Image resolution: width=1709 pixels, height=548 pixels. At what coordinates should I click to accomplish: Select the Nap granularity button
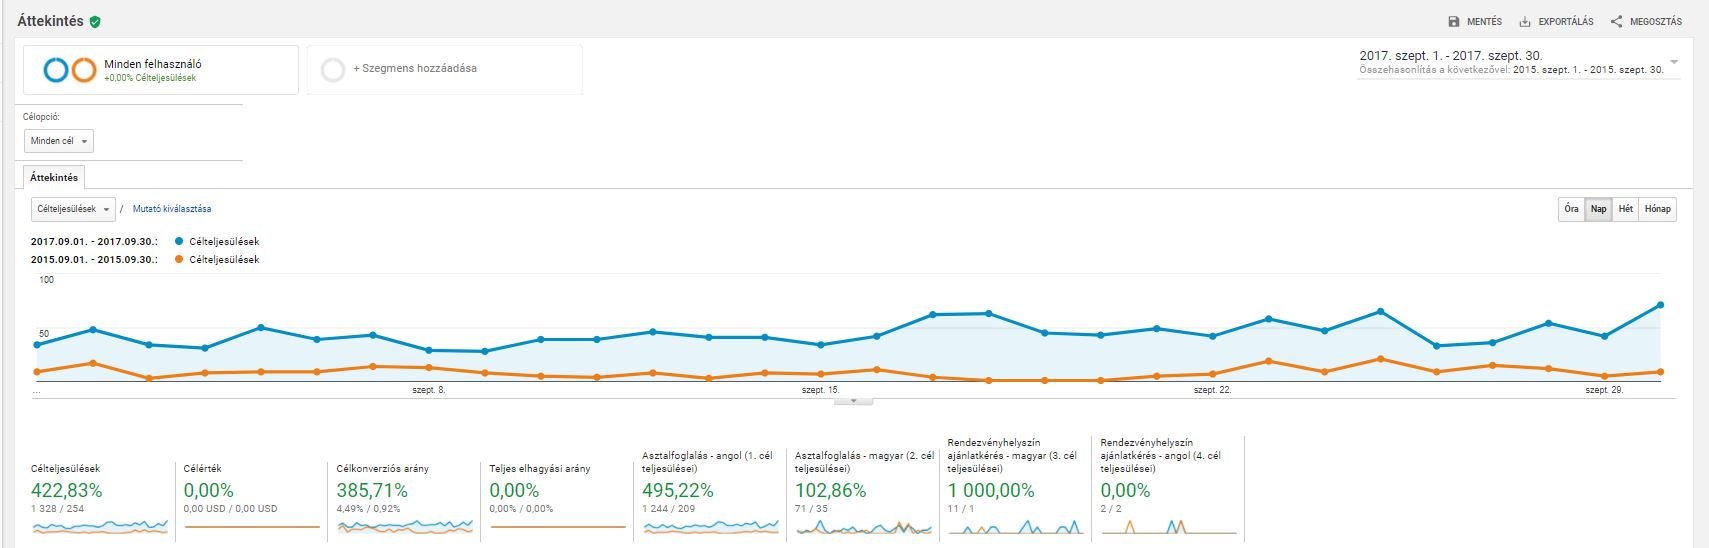(1598, 209)
